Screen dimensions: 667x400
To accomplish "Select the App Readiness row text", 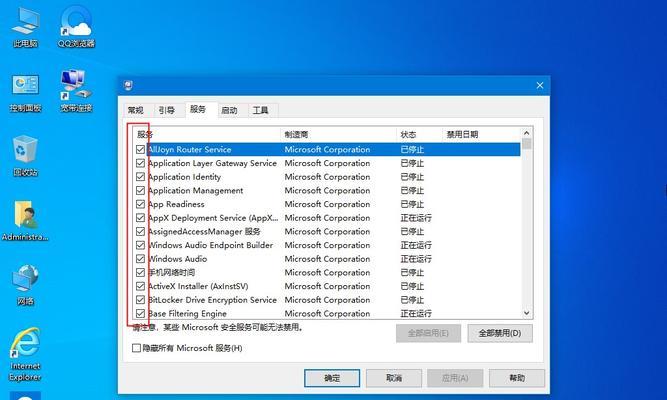I will [176, 204].
